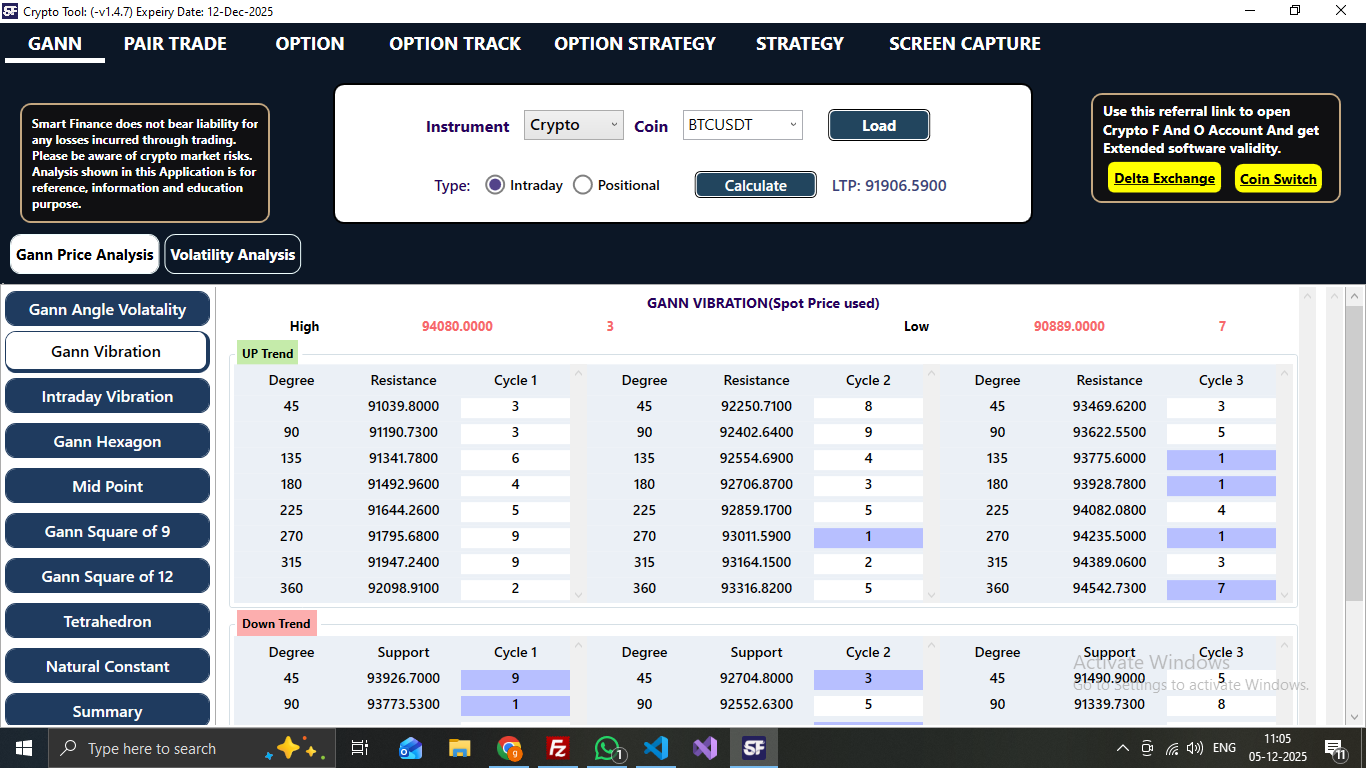
Task: Select the Intraday radio button
Action: point(495,184)
